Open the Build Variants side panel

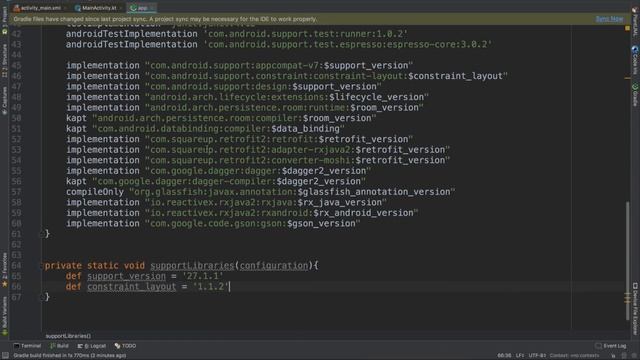(4, 316)
